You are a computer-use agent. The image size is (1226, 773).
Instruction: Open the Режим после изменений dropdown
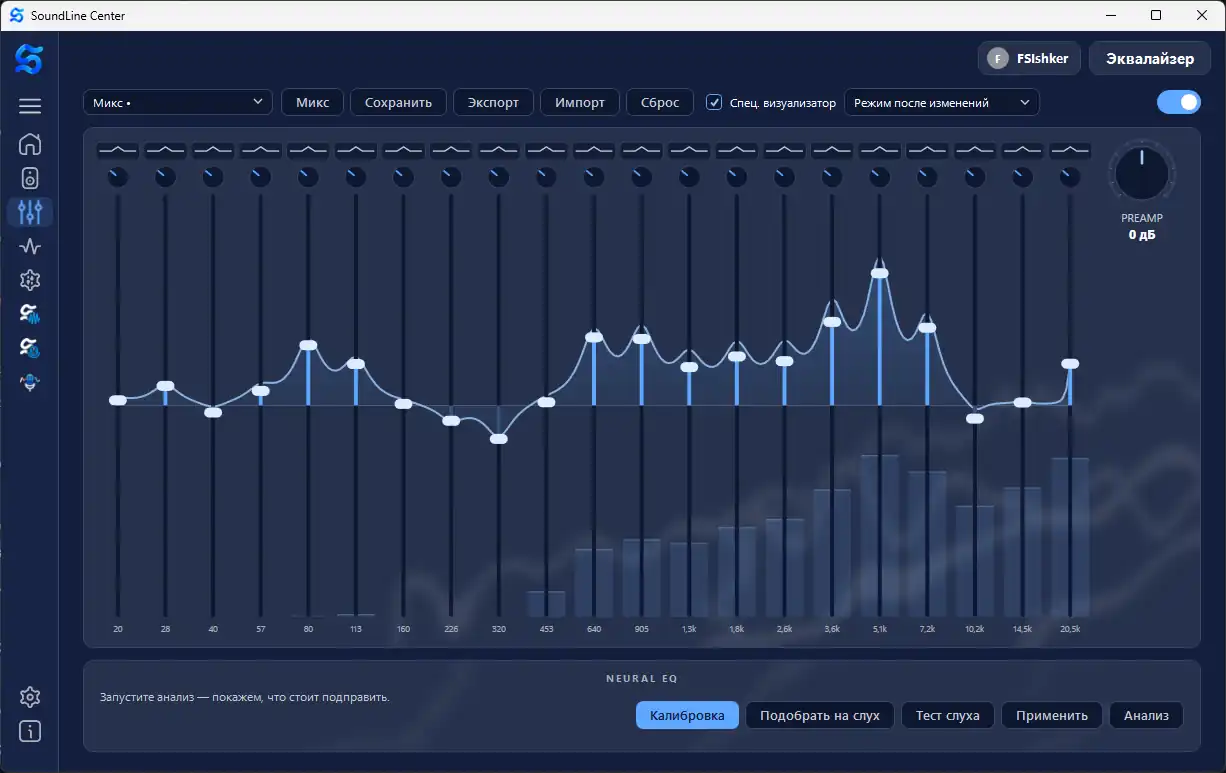pos(942,102)
